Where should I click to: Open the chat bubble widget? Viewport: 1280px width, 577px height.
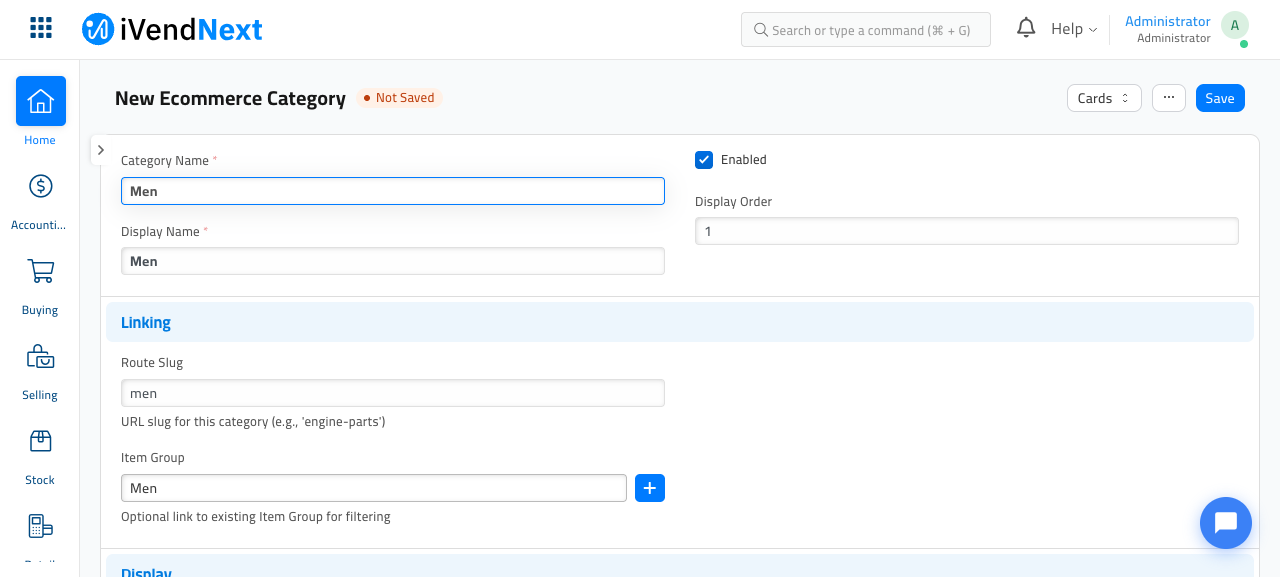(1226, 523)
